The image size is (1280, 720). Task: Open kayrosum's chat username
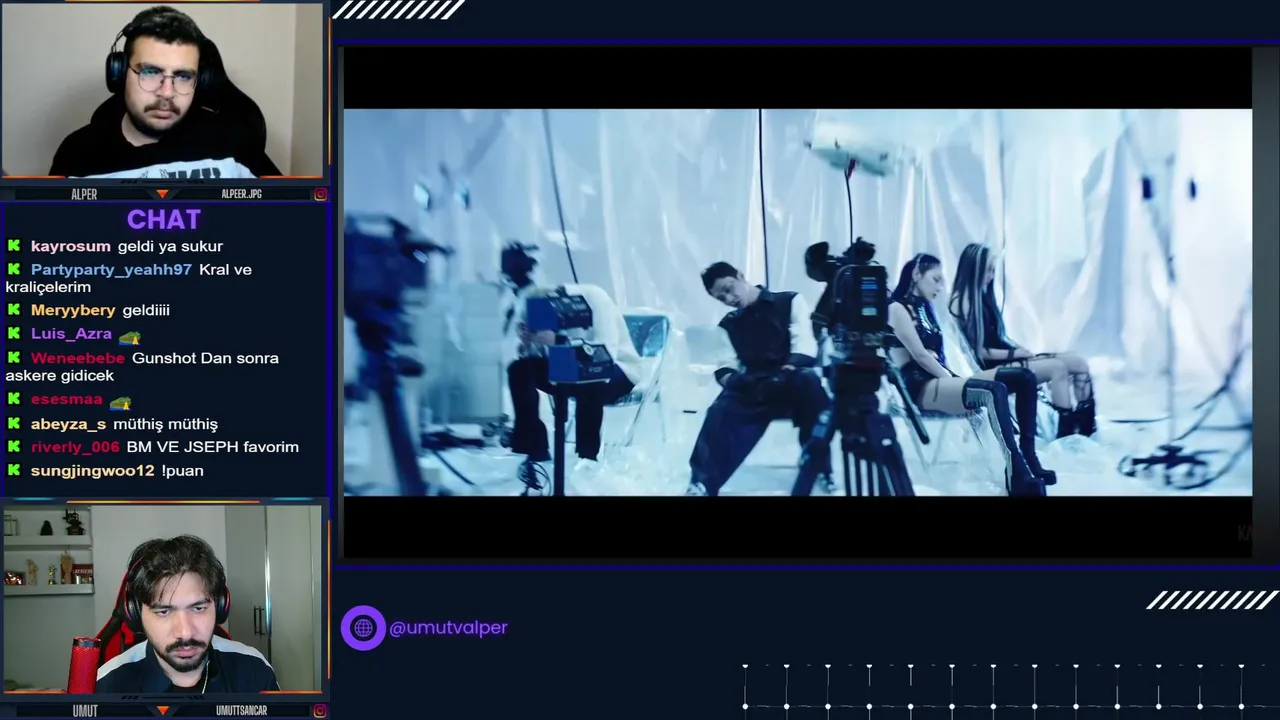(x=71, y=246)
